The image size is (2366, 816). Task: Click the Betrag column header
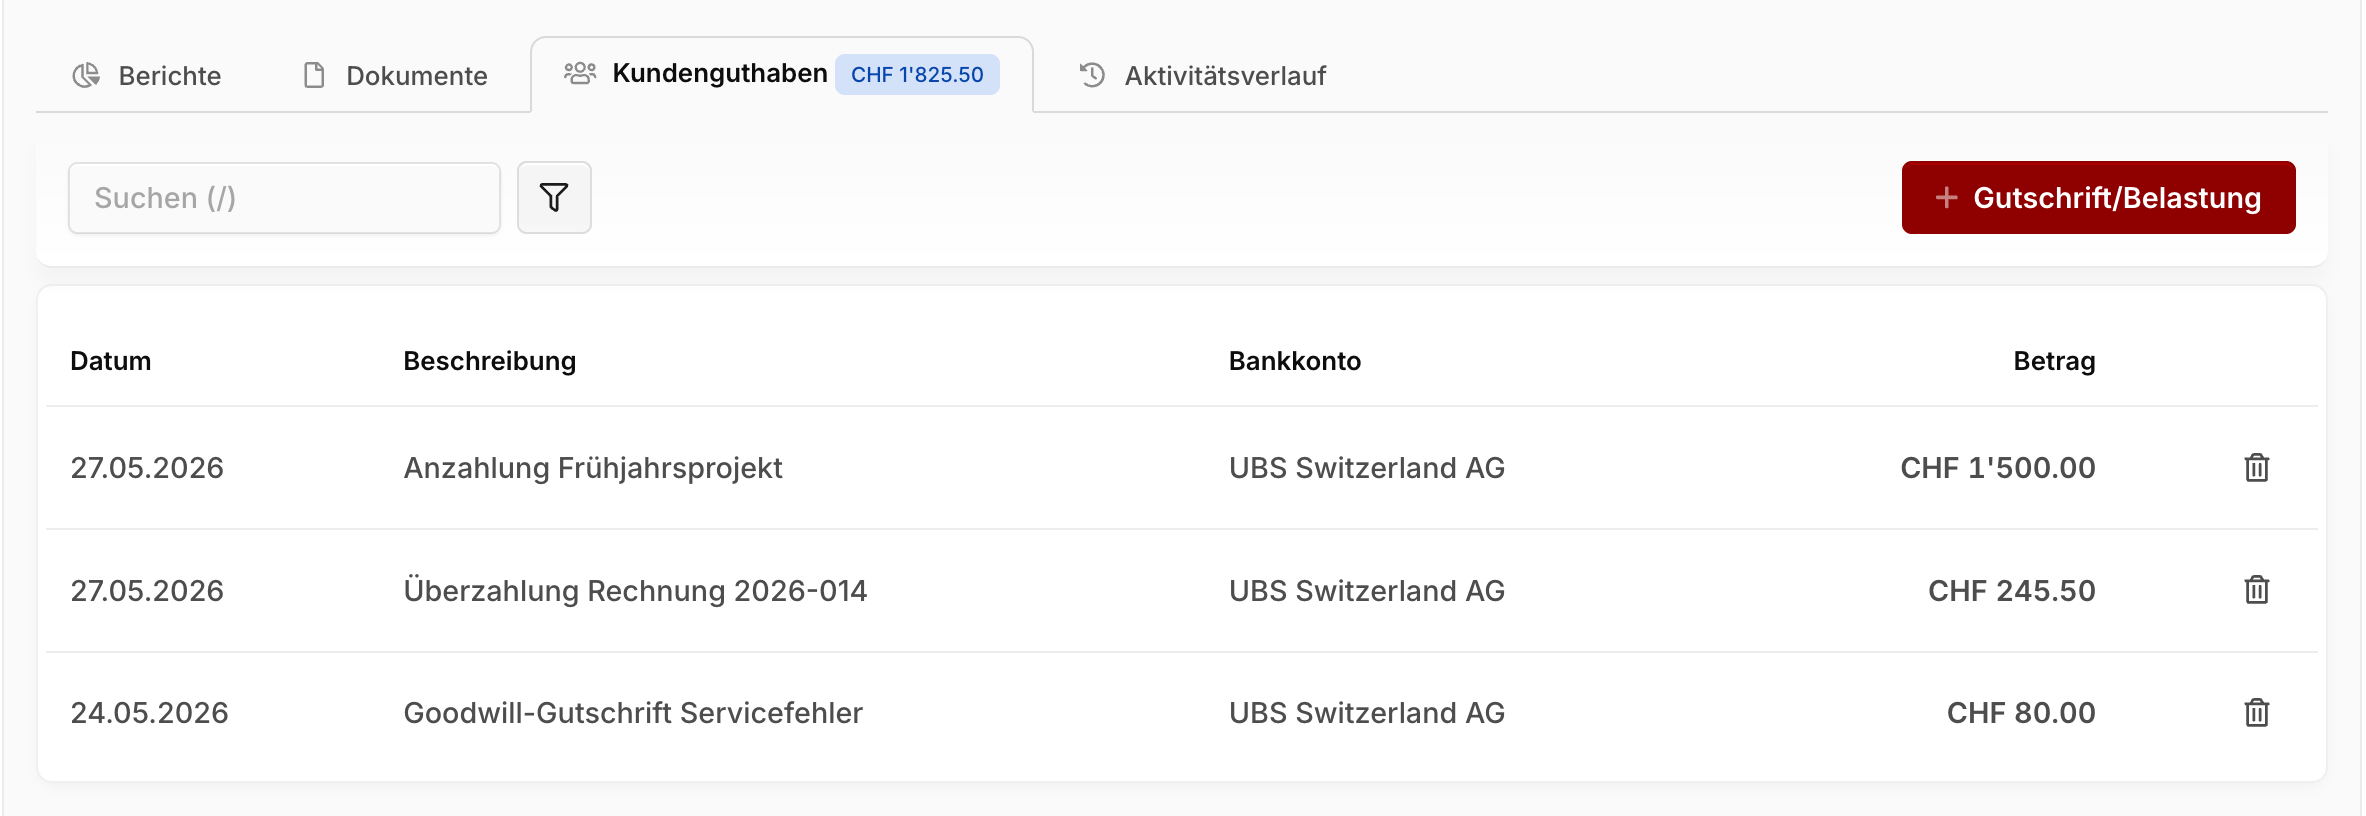point(2054,361)
